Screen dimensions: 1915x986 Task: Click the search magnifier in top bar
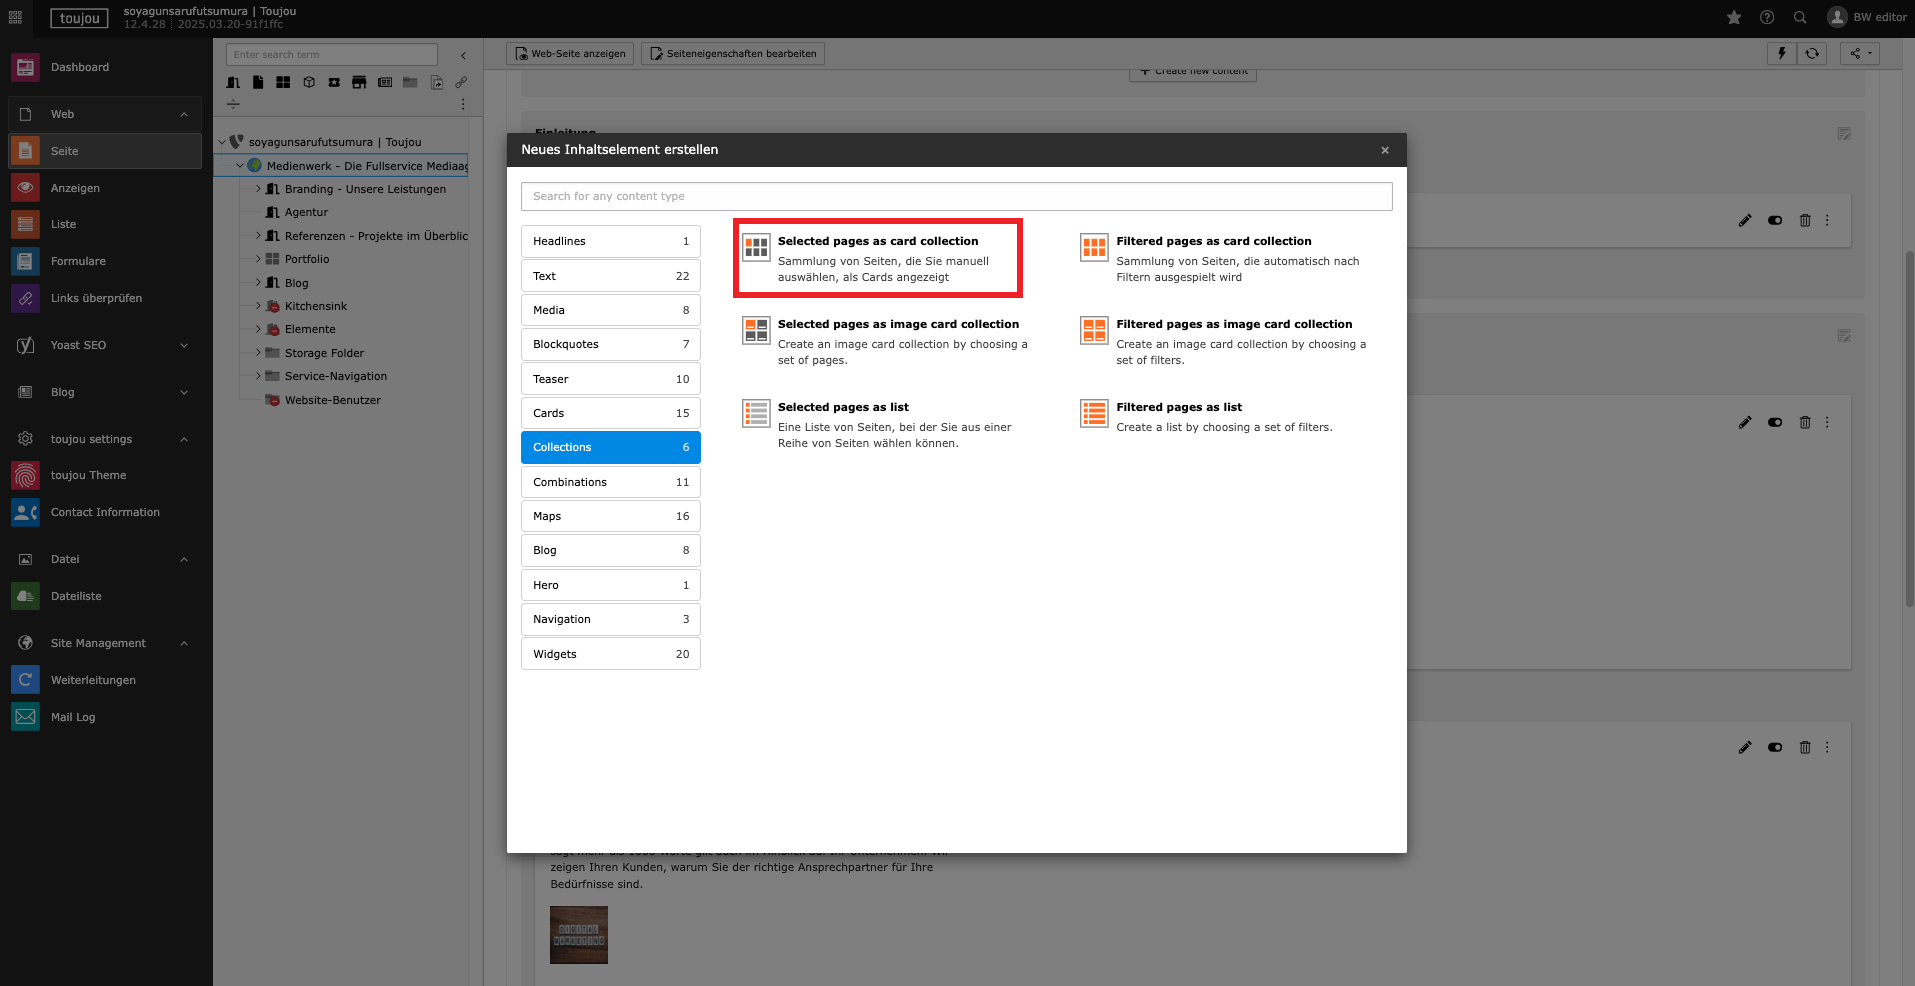point(1800,17)
